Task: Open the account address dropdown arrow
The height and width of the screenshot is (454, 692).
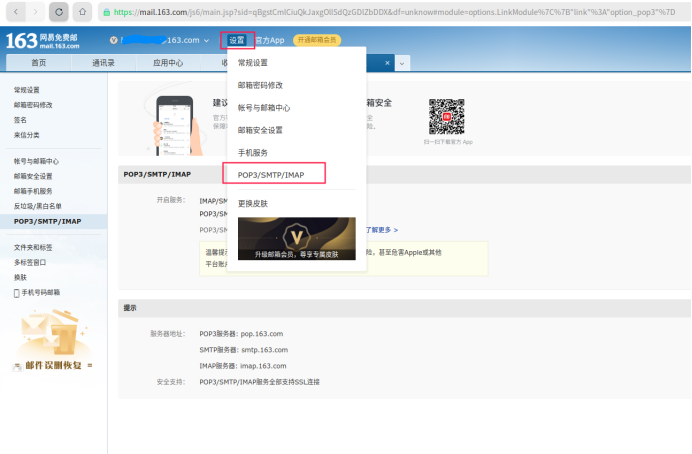Action: point(206,41)
